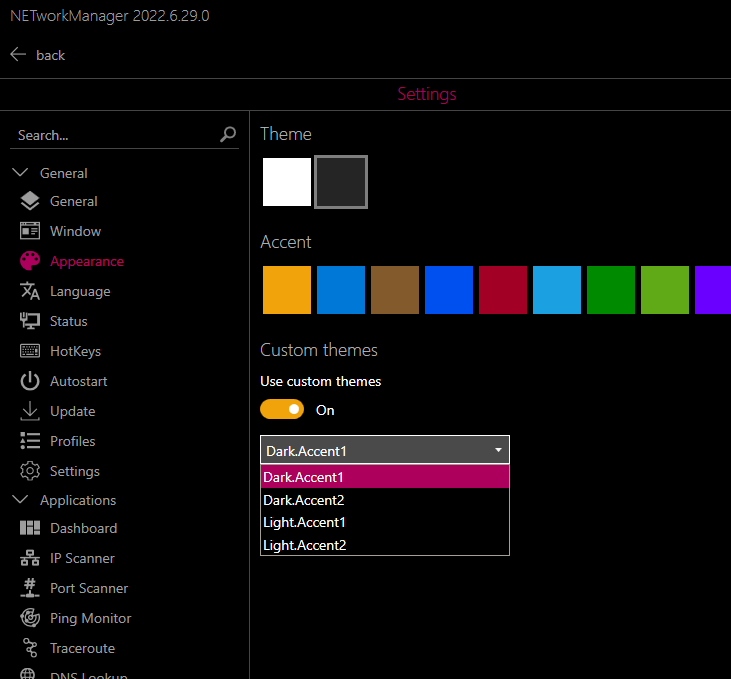Open Traceroute settings label
The image size is (731, 679).
83,648
